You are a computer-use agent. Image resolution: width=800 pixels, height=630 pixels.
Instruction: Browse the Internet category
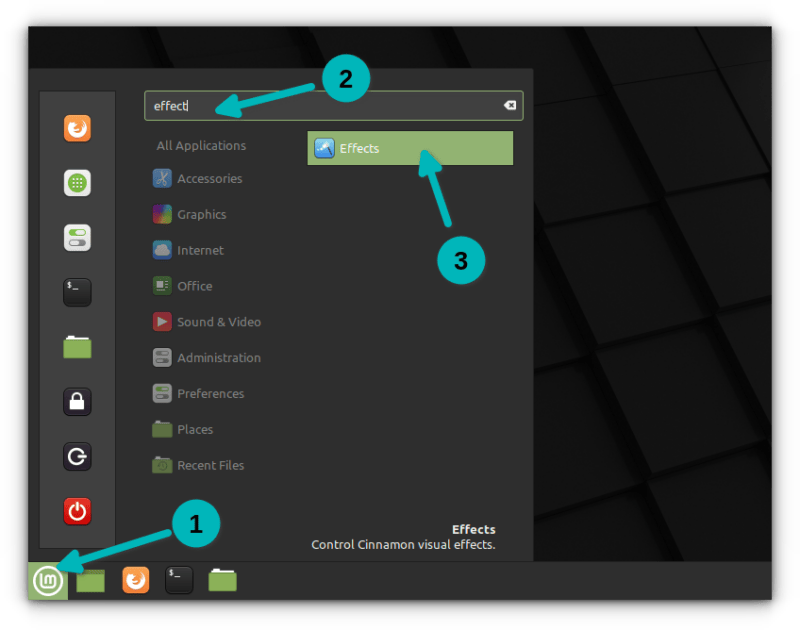click(199, 251)
